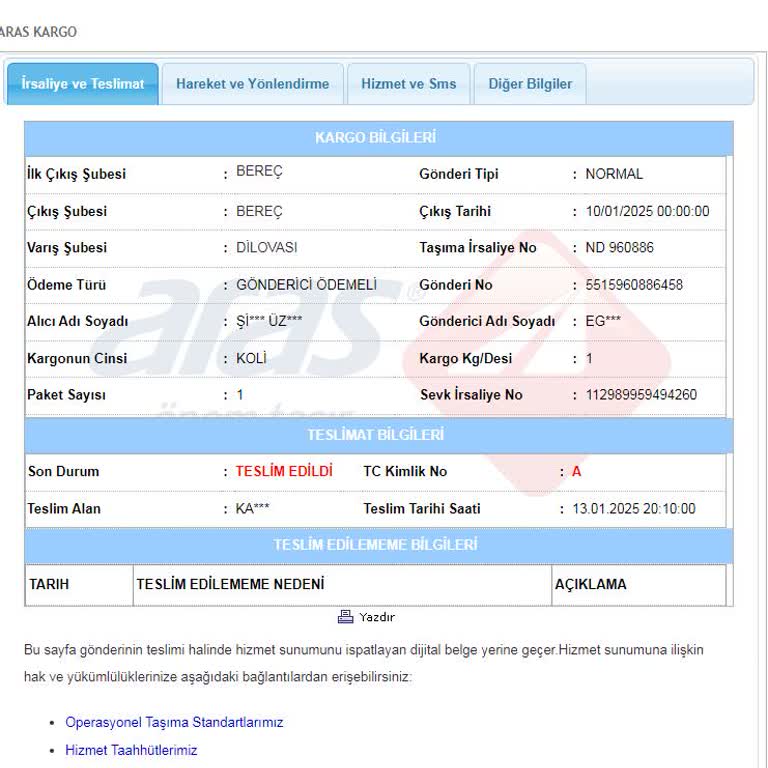This screenshot has width=768, height=768.
Task: Click the Teslim Alan value KA***
Action: [x=252, y=508]
